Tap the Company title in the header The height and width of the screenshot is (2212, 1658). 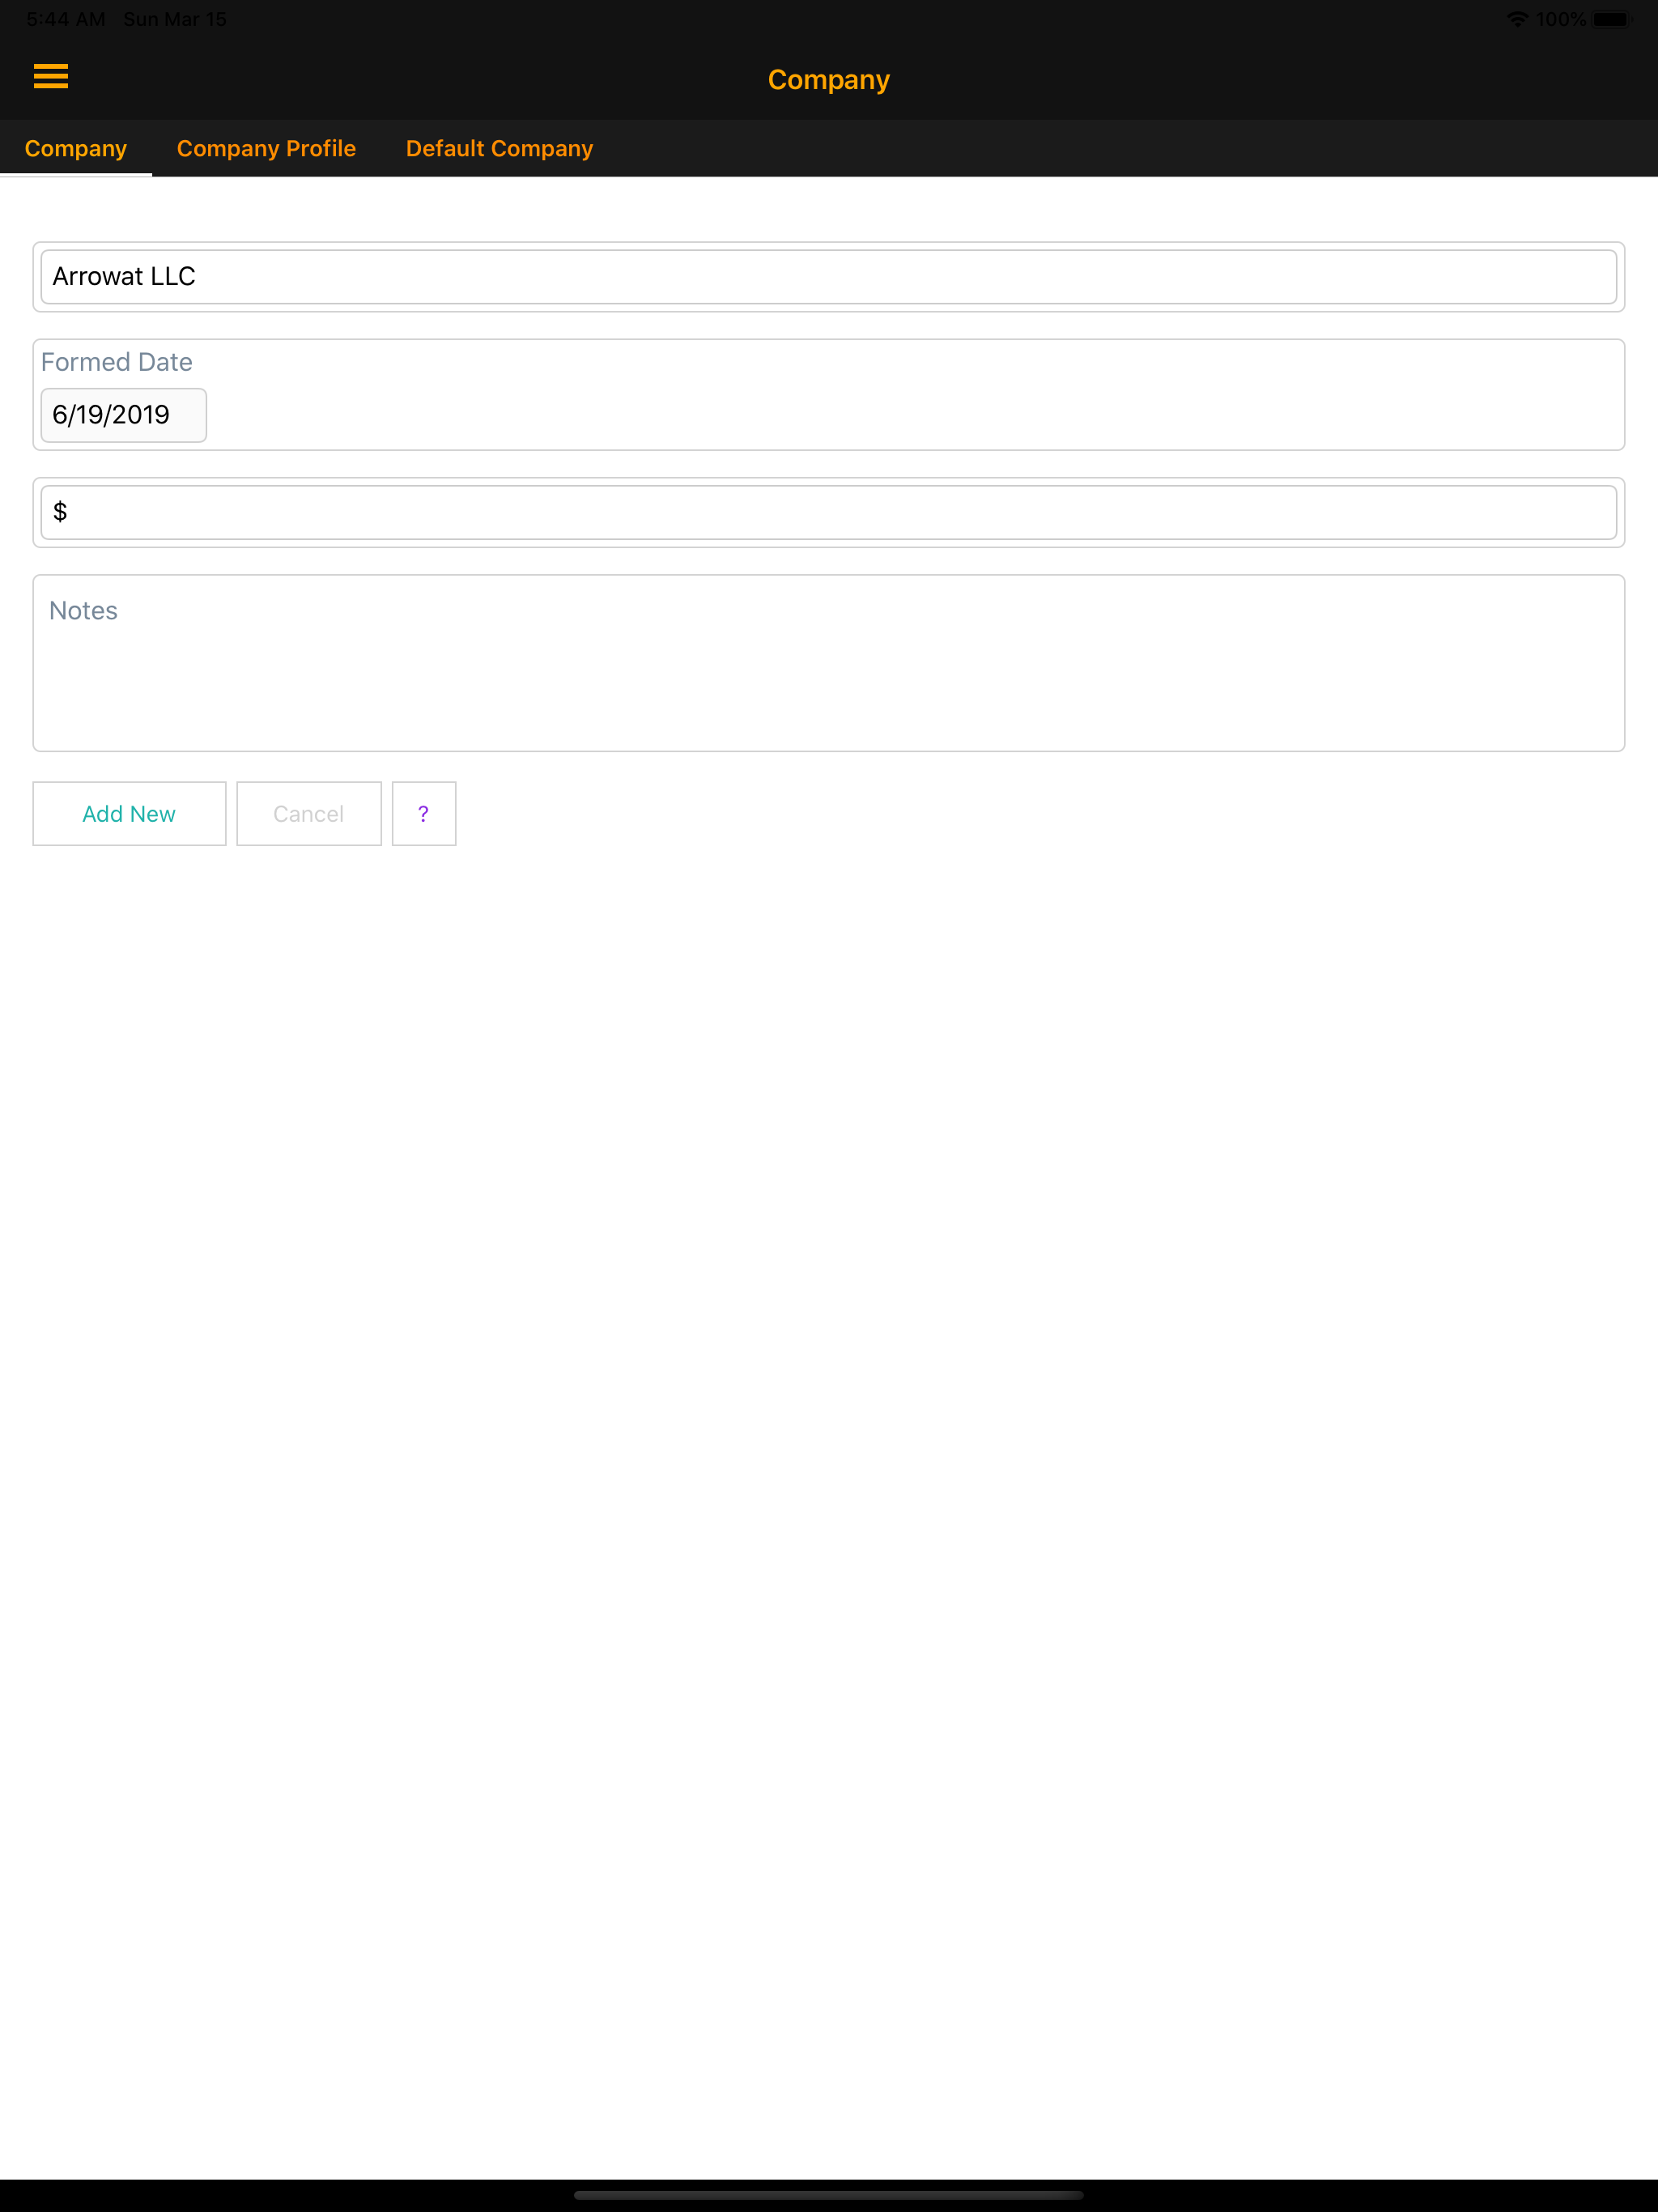pyautogui.click(x=827, y=79)
